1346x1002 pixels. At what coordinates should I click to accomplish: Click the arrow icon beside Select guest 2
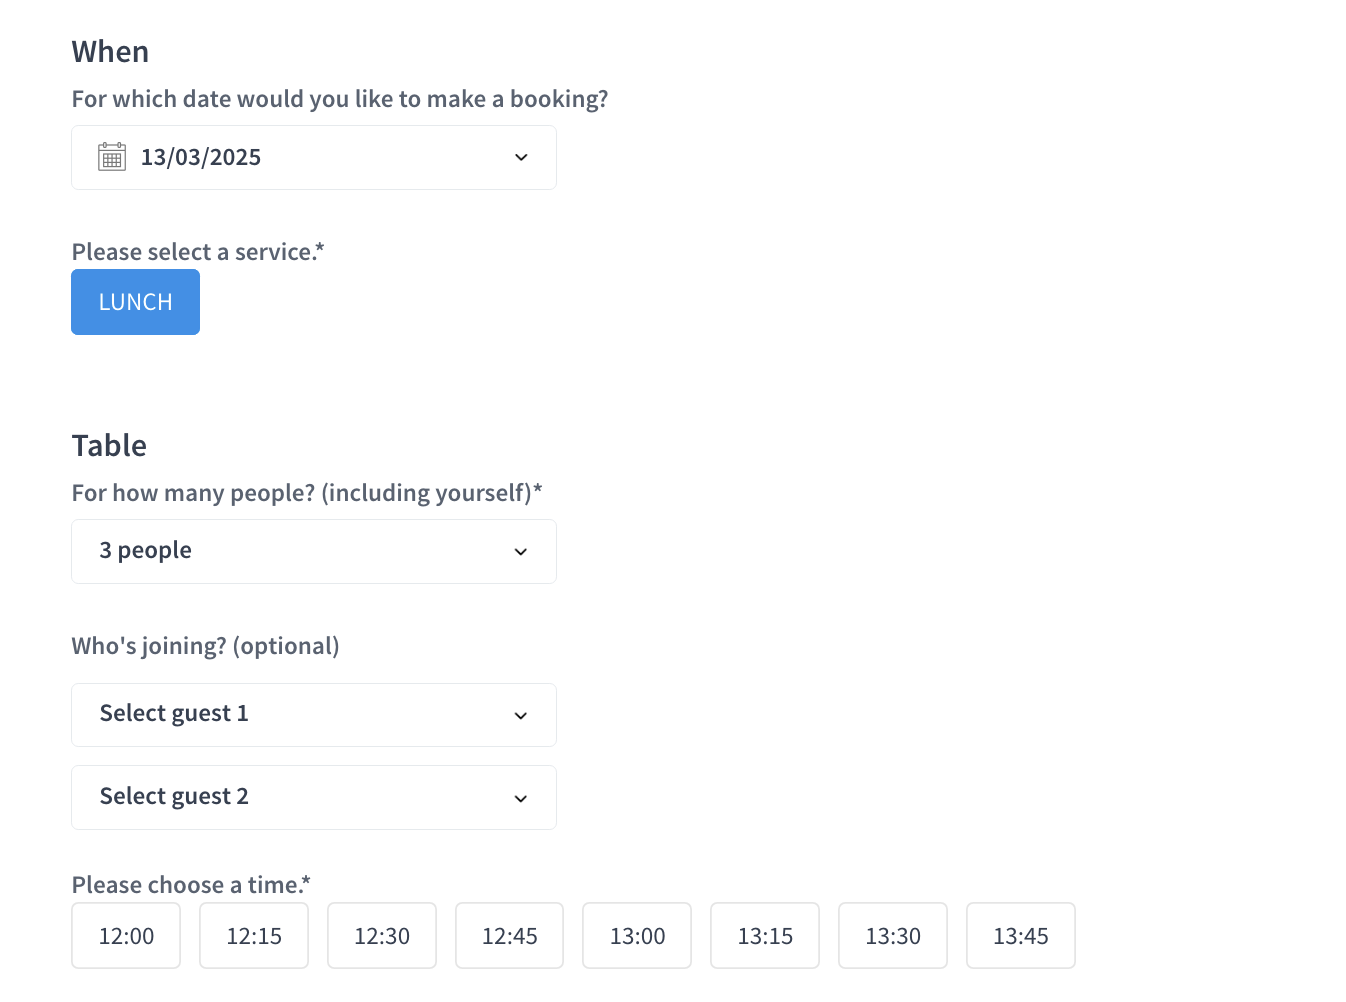click(521, 799)
